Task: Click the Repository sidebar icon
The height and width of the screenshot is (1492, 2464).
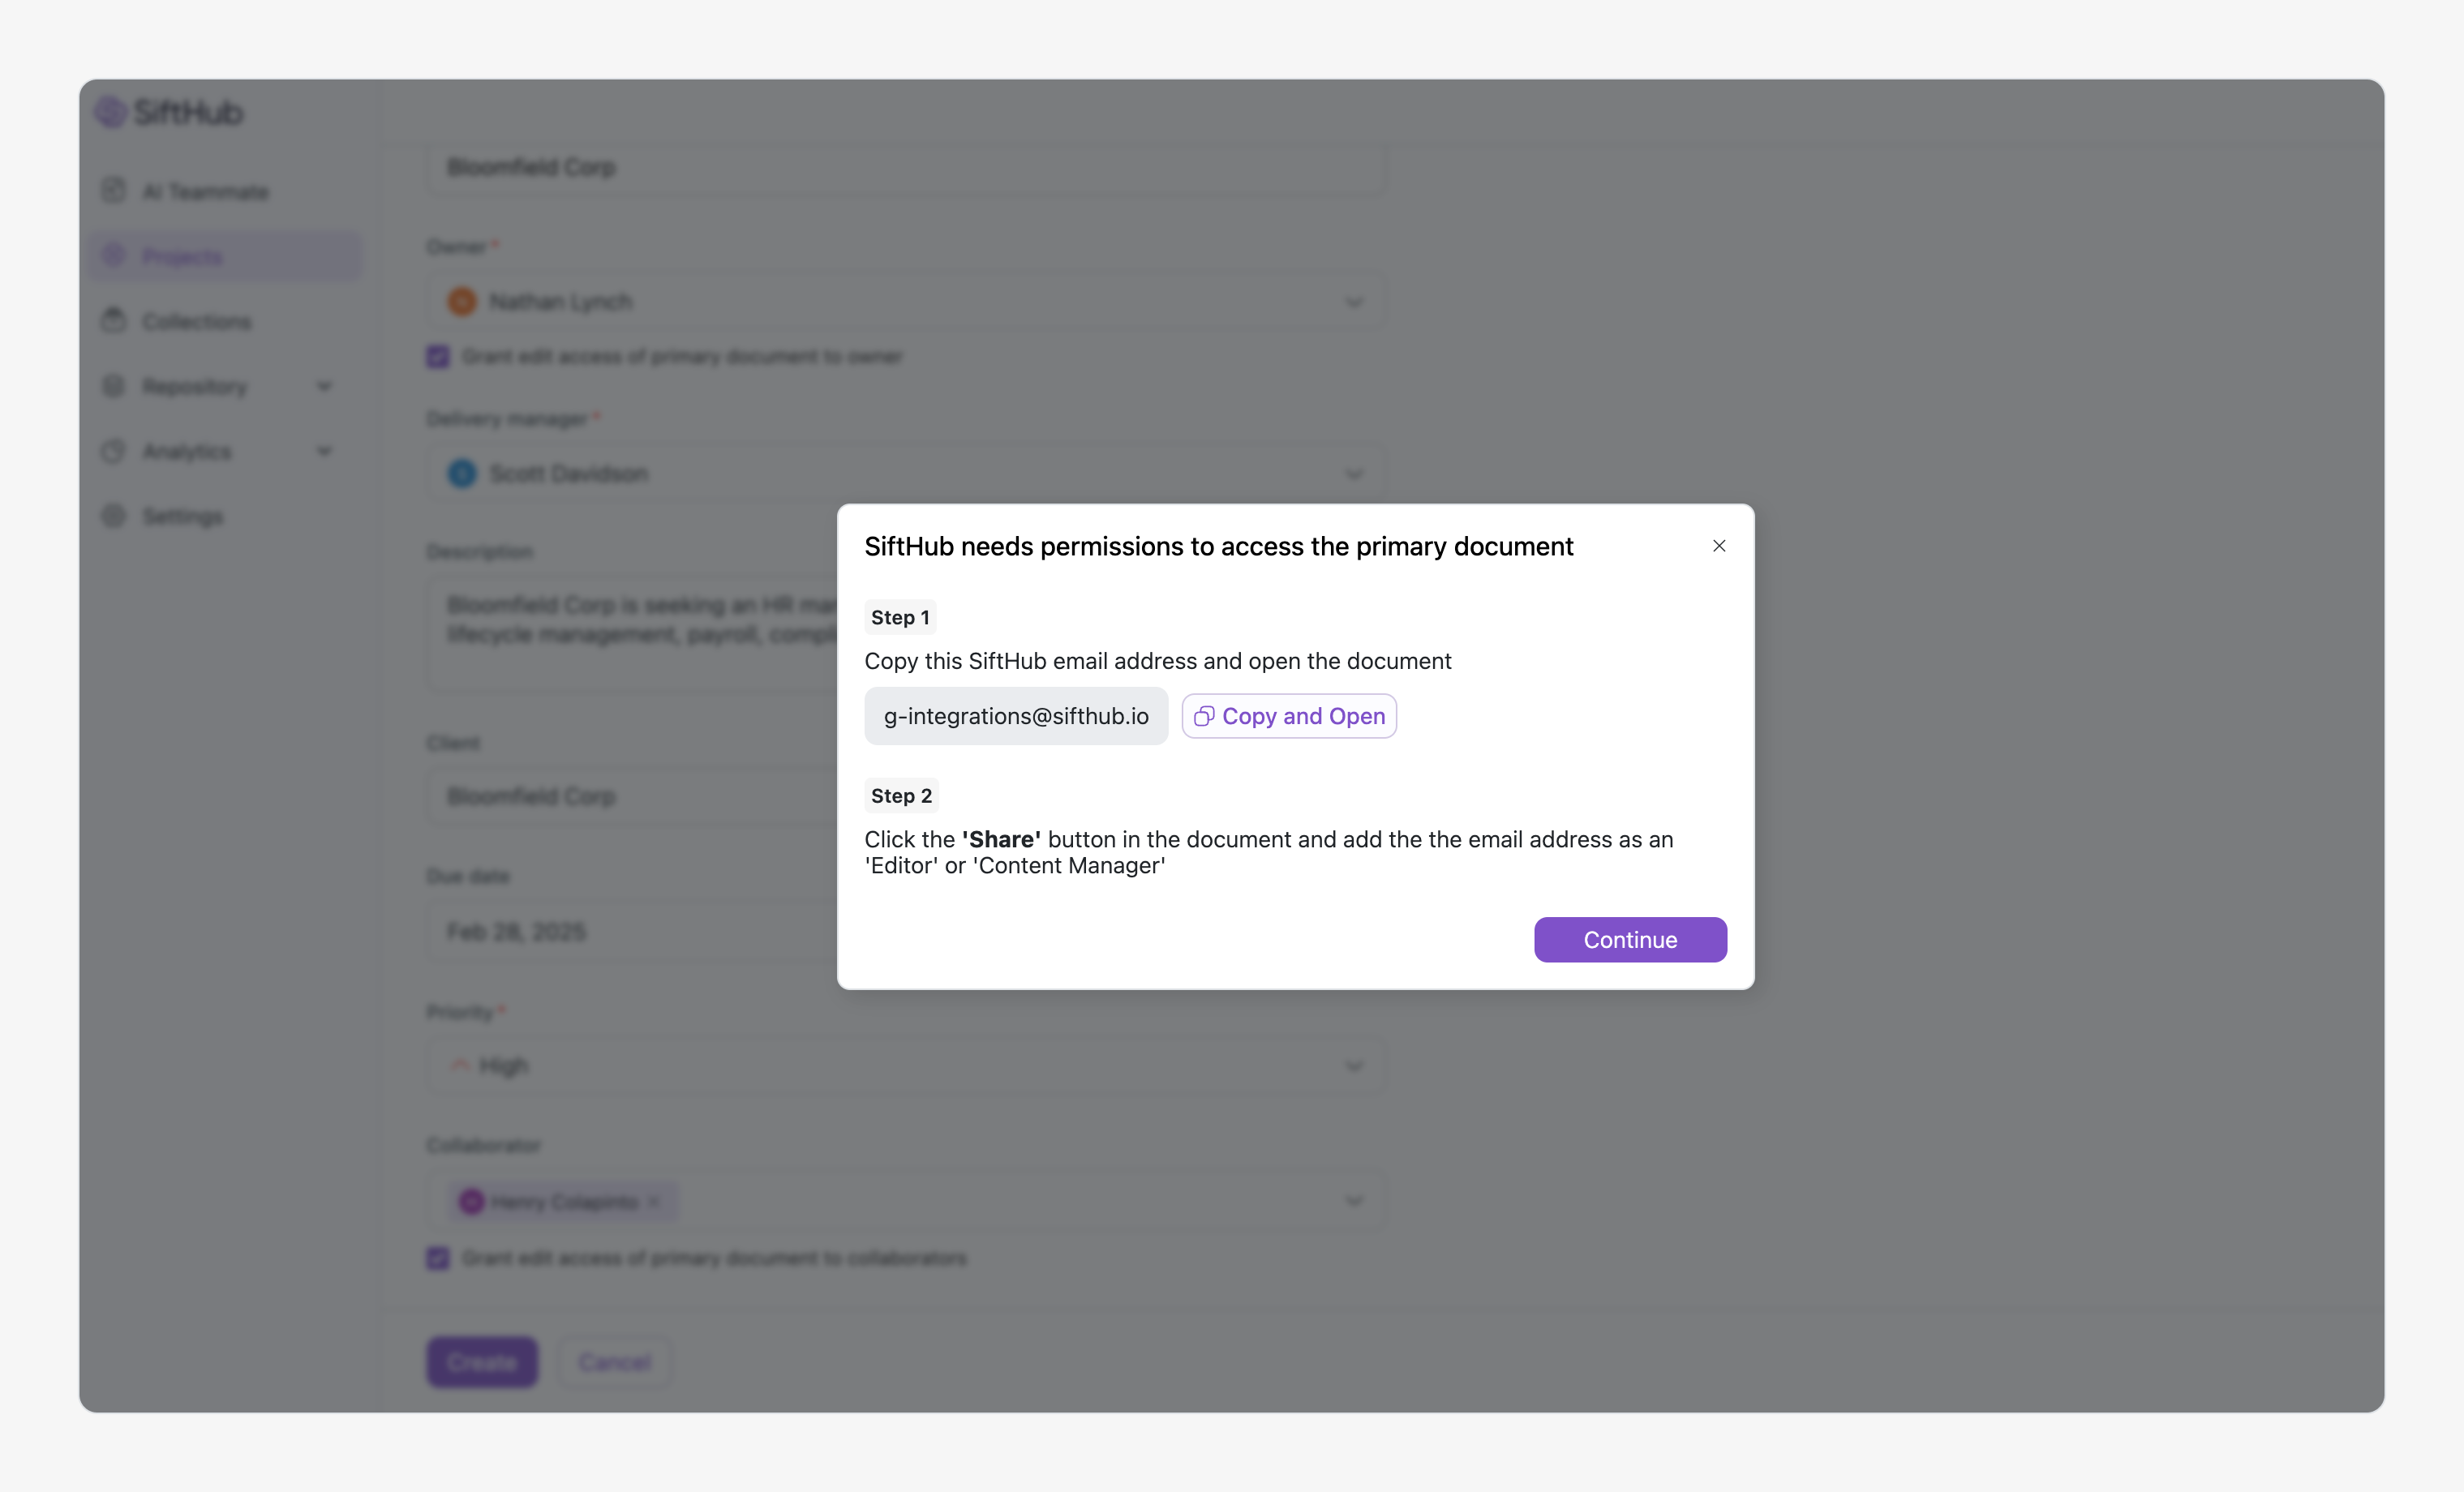Action: (x=114, y=386)
